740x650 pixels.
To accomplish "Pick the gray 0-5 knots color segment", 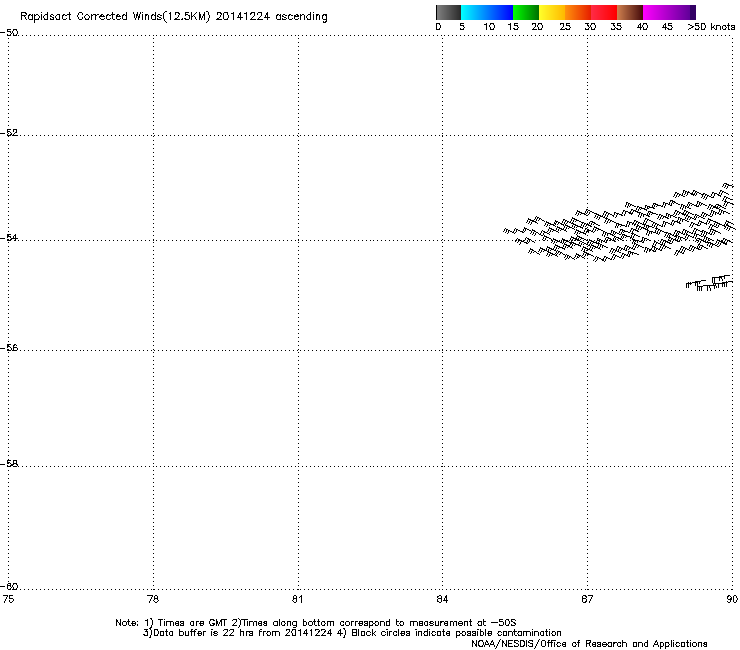I will coord(448,12).
